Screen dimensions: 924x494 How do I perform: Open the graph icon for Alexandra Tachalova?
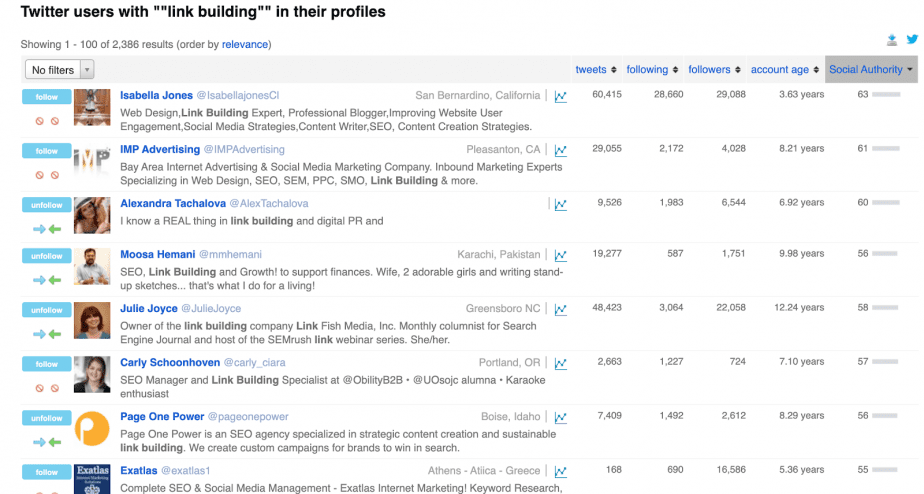coord(560,205)
